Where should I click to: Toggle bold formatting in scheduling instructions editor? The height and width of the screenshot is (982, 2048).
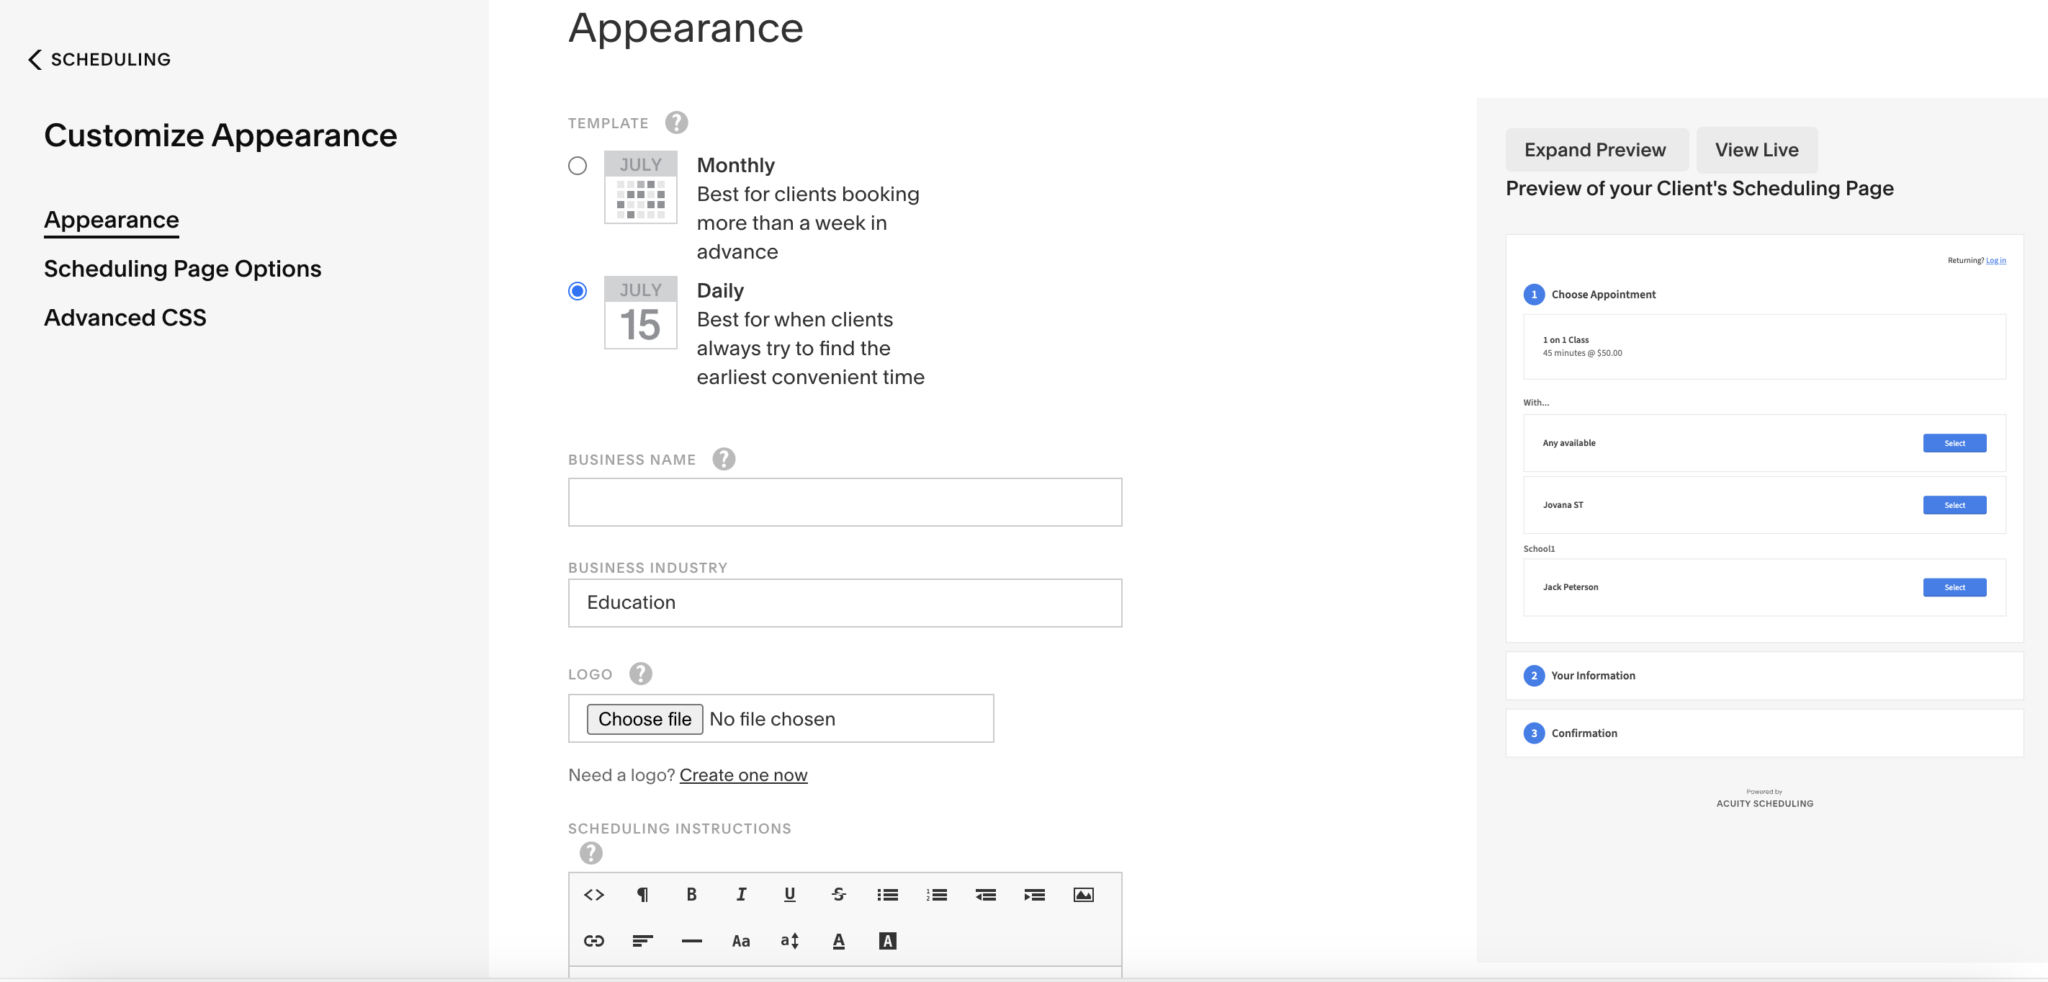coord(691,894)
